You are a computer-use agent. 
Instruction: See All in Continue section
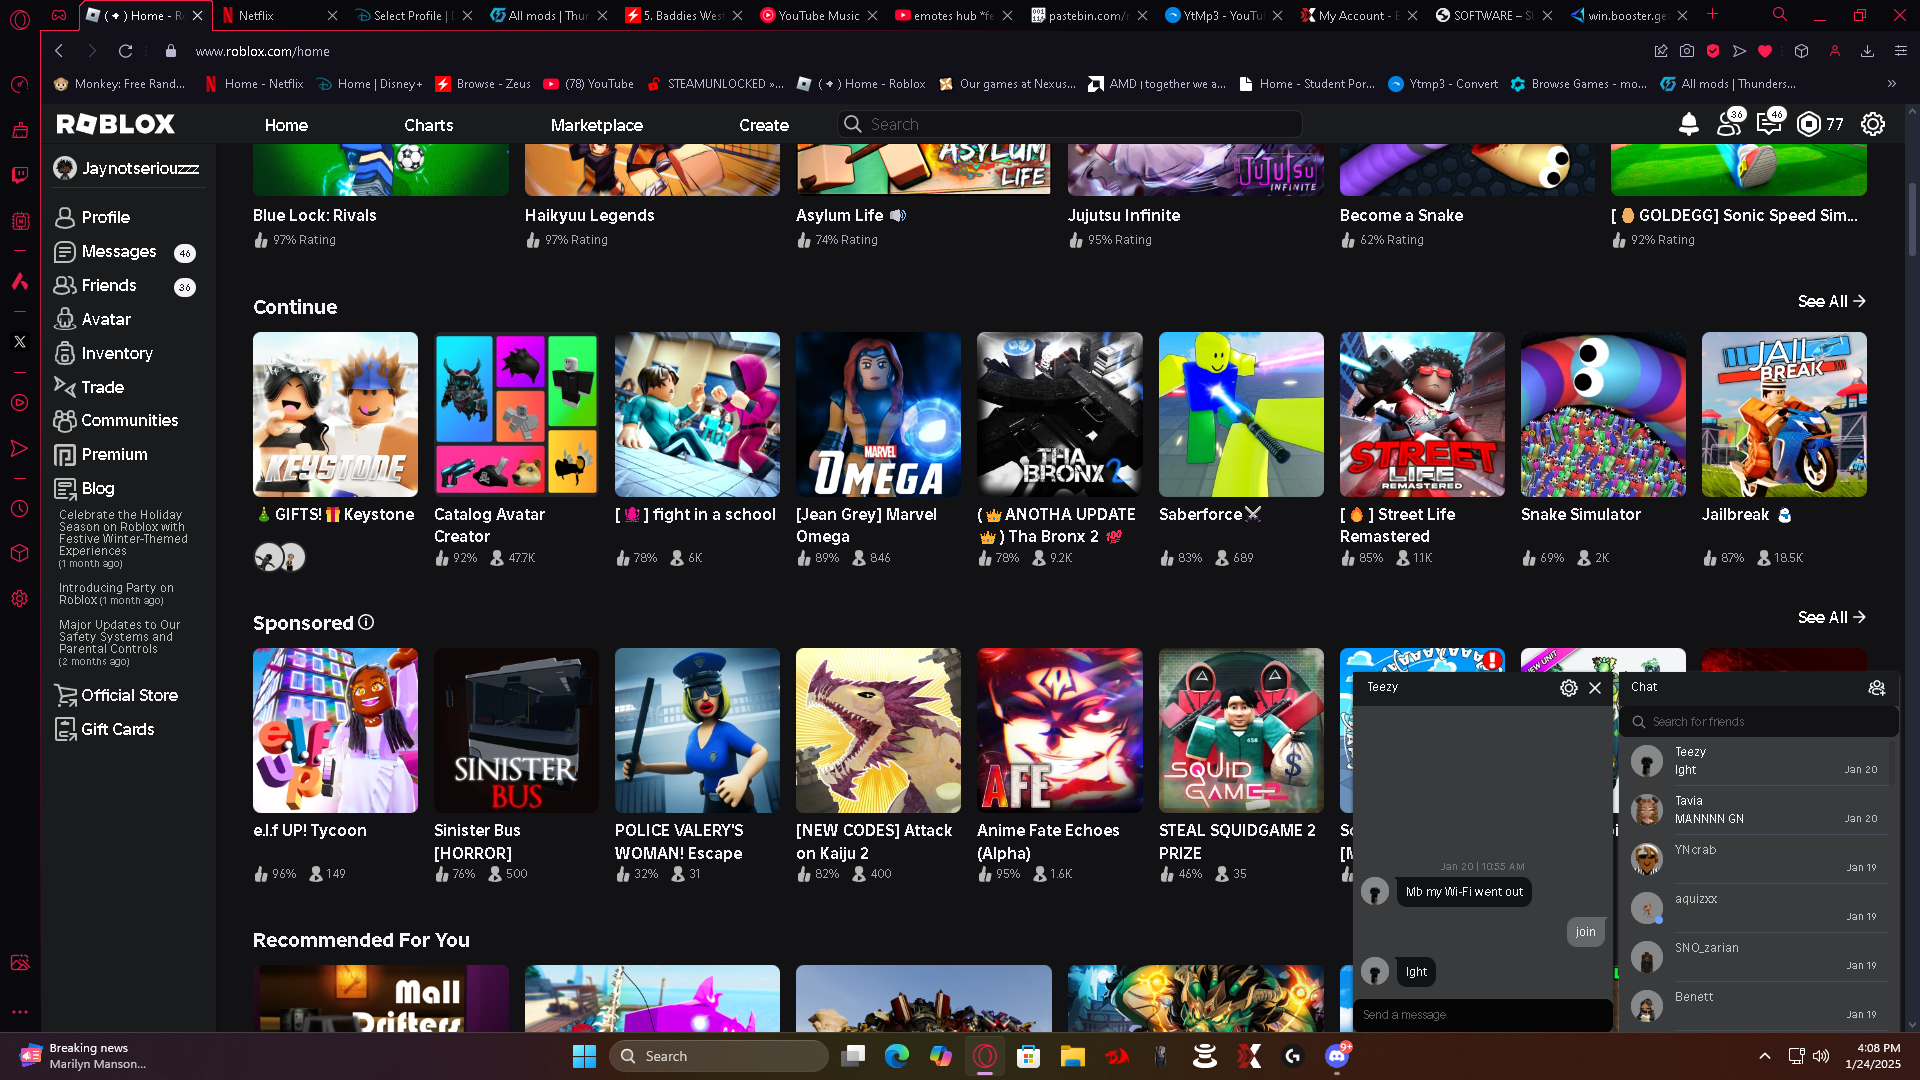click(x=1830, y=301)
